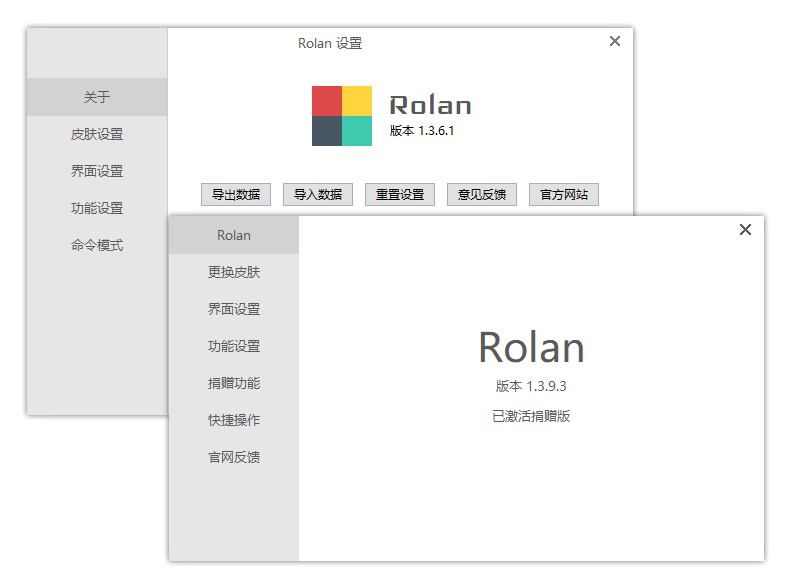Select 捐赠功能 in the front sidebar
Image resolution: width=793 pixels, height=585 pixels.
[234, 383]
